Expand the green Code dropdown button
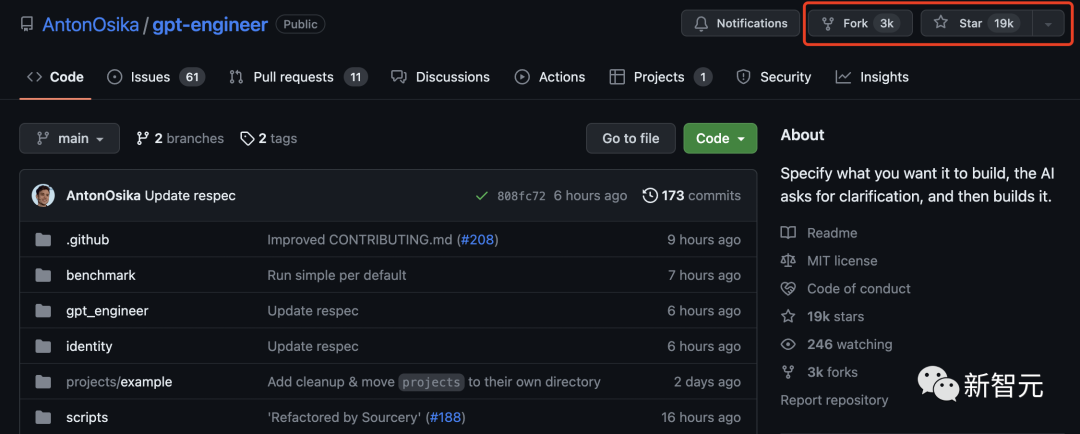This screenshot has width=1080, height=434. [x=720, y=138]
